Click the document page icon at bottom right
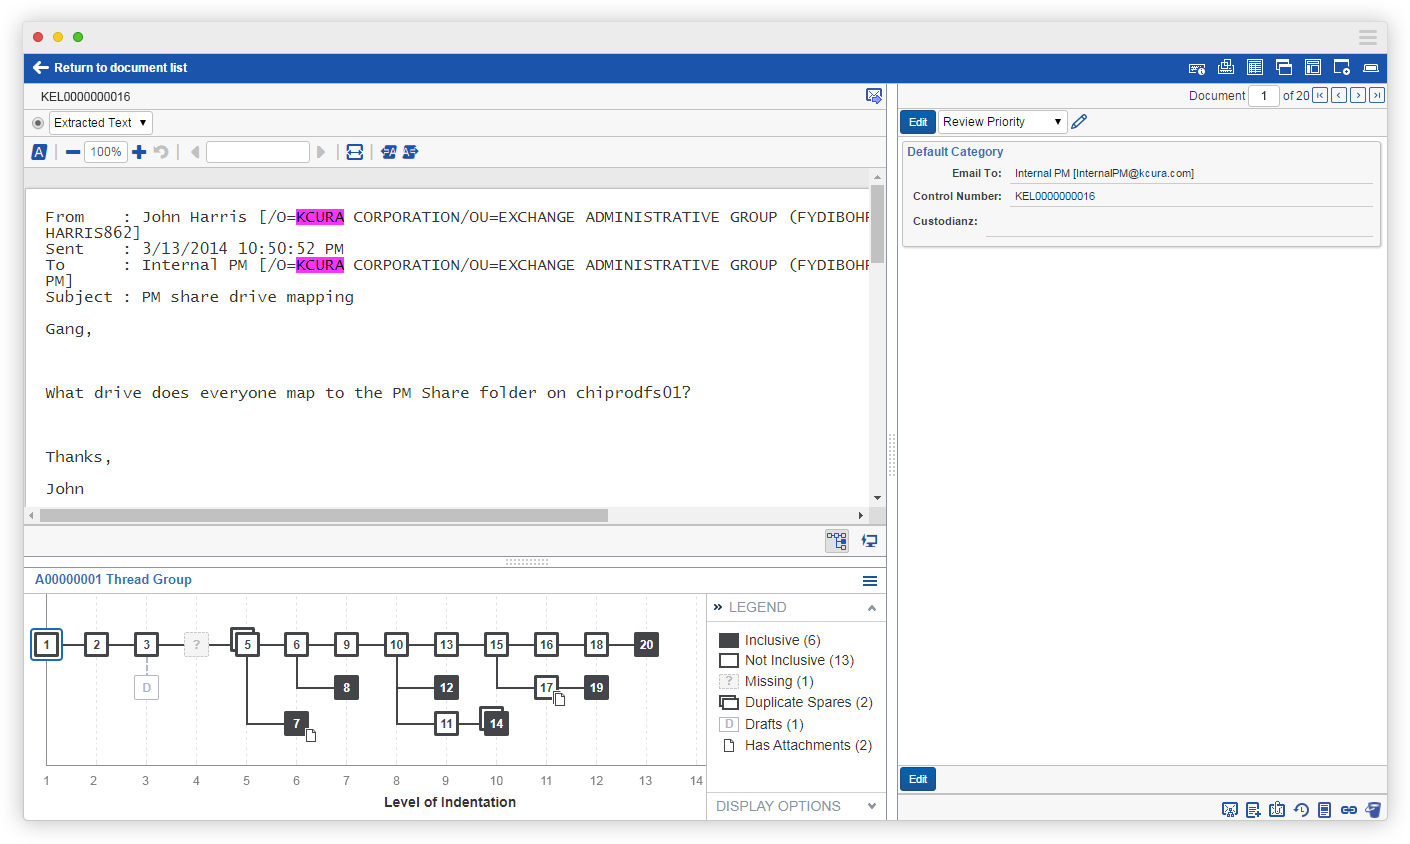 [x=1324, y=810]
